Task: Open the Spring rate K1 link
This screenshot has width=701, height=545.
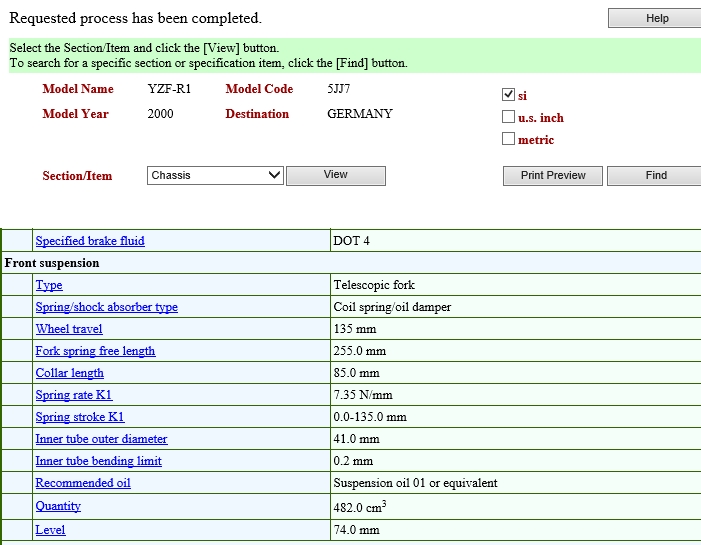Action: click(74, 395)
